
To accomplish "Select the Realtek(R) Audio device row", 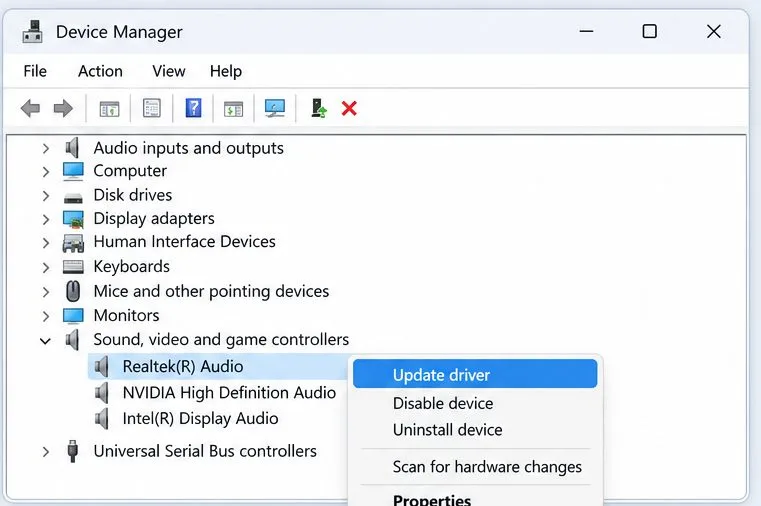I will 217,366.
